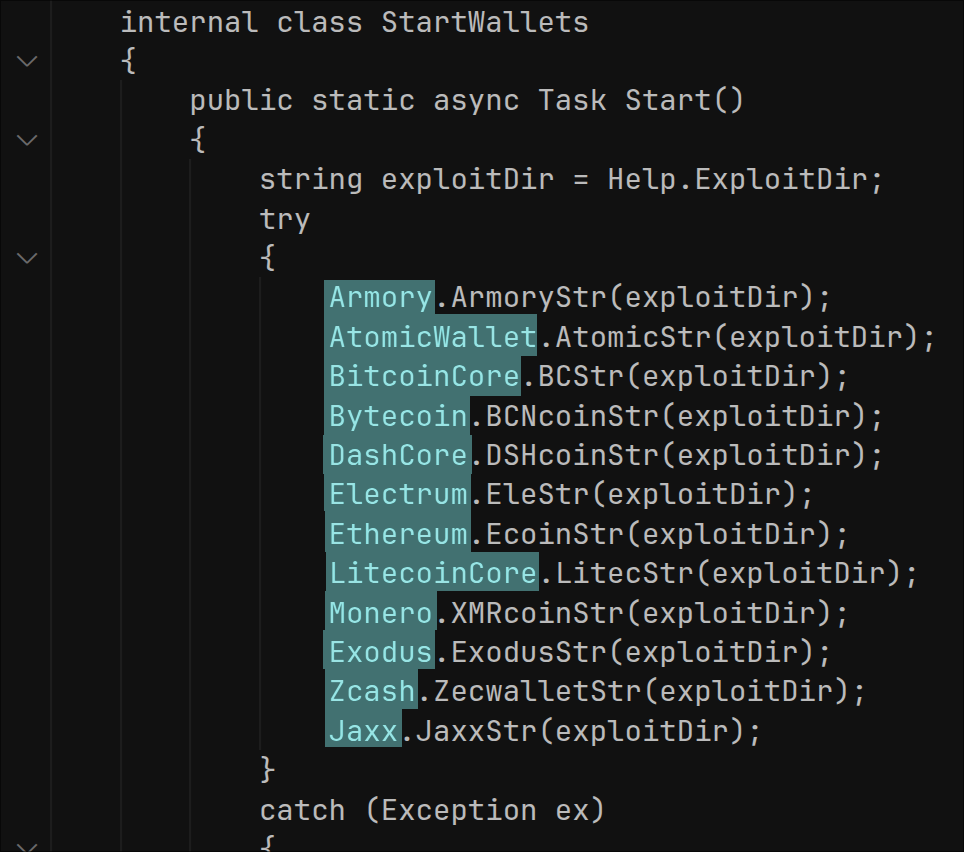Screen dimensions: 964x852
Task: Fold the try block using gutter chevron
Action: point(27,258)
